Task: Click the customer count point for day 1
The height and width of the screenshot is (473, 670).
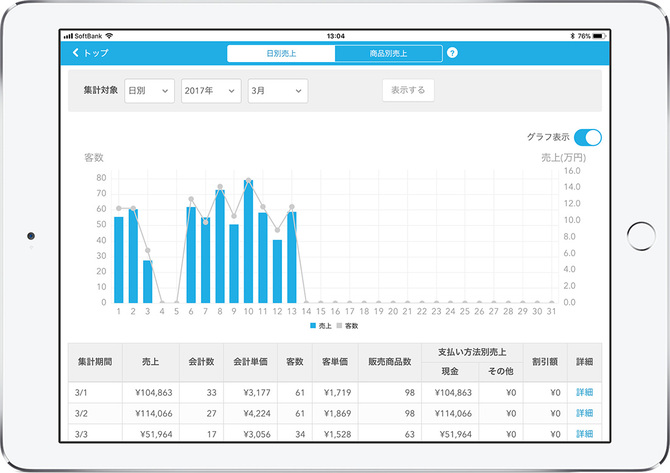Action: click(118, 209)
